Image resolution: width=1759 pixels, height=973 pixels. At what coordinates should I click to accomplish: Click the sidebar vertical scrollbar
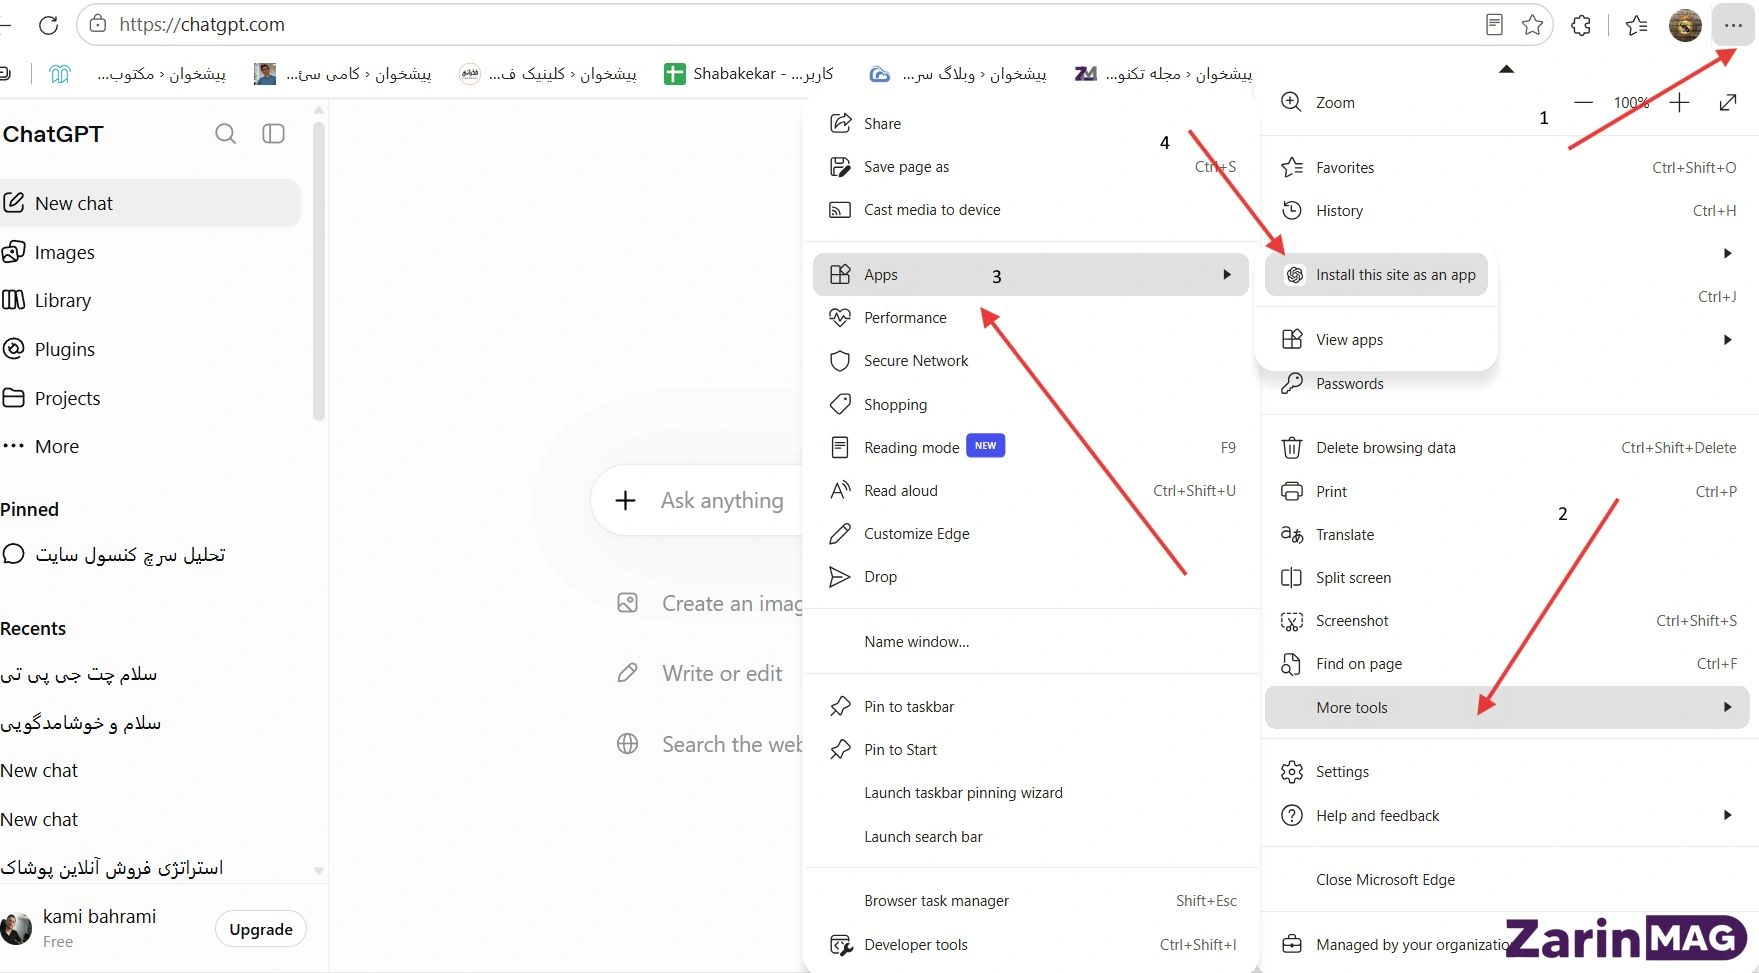319,270
